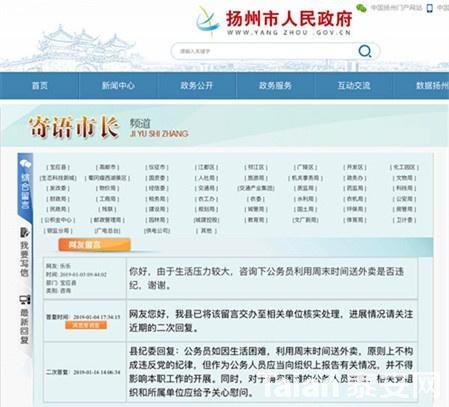
Task: Click the 民政局 department link
Action: tap(58, 209)
